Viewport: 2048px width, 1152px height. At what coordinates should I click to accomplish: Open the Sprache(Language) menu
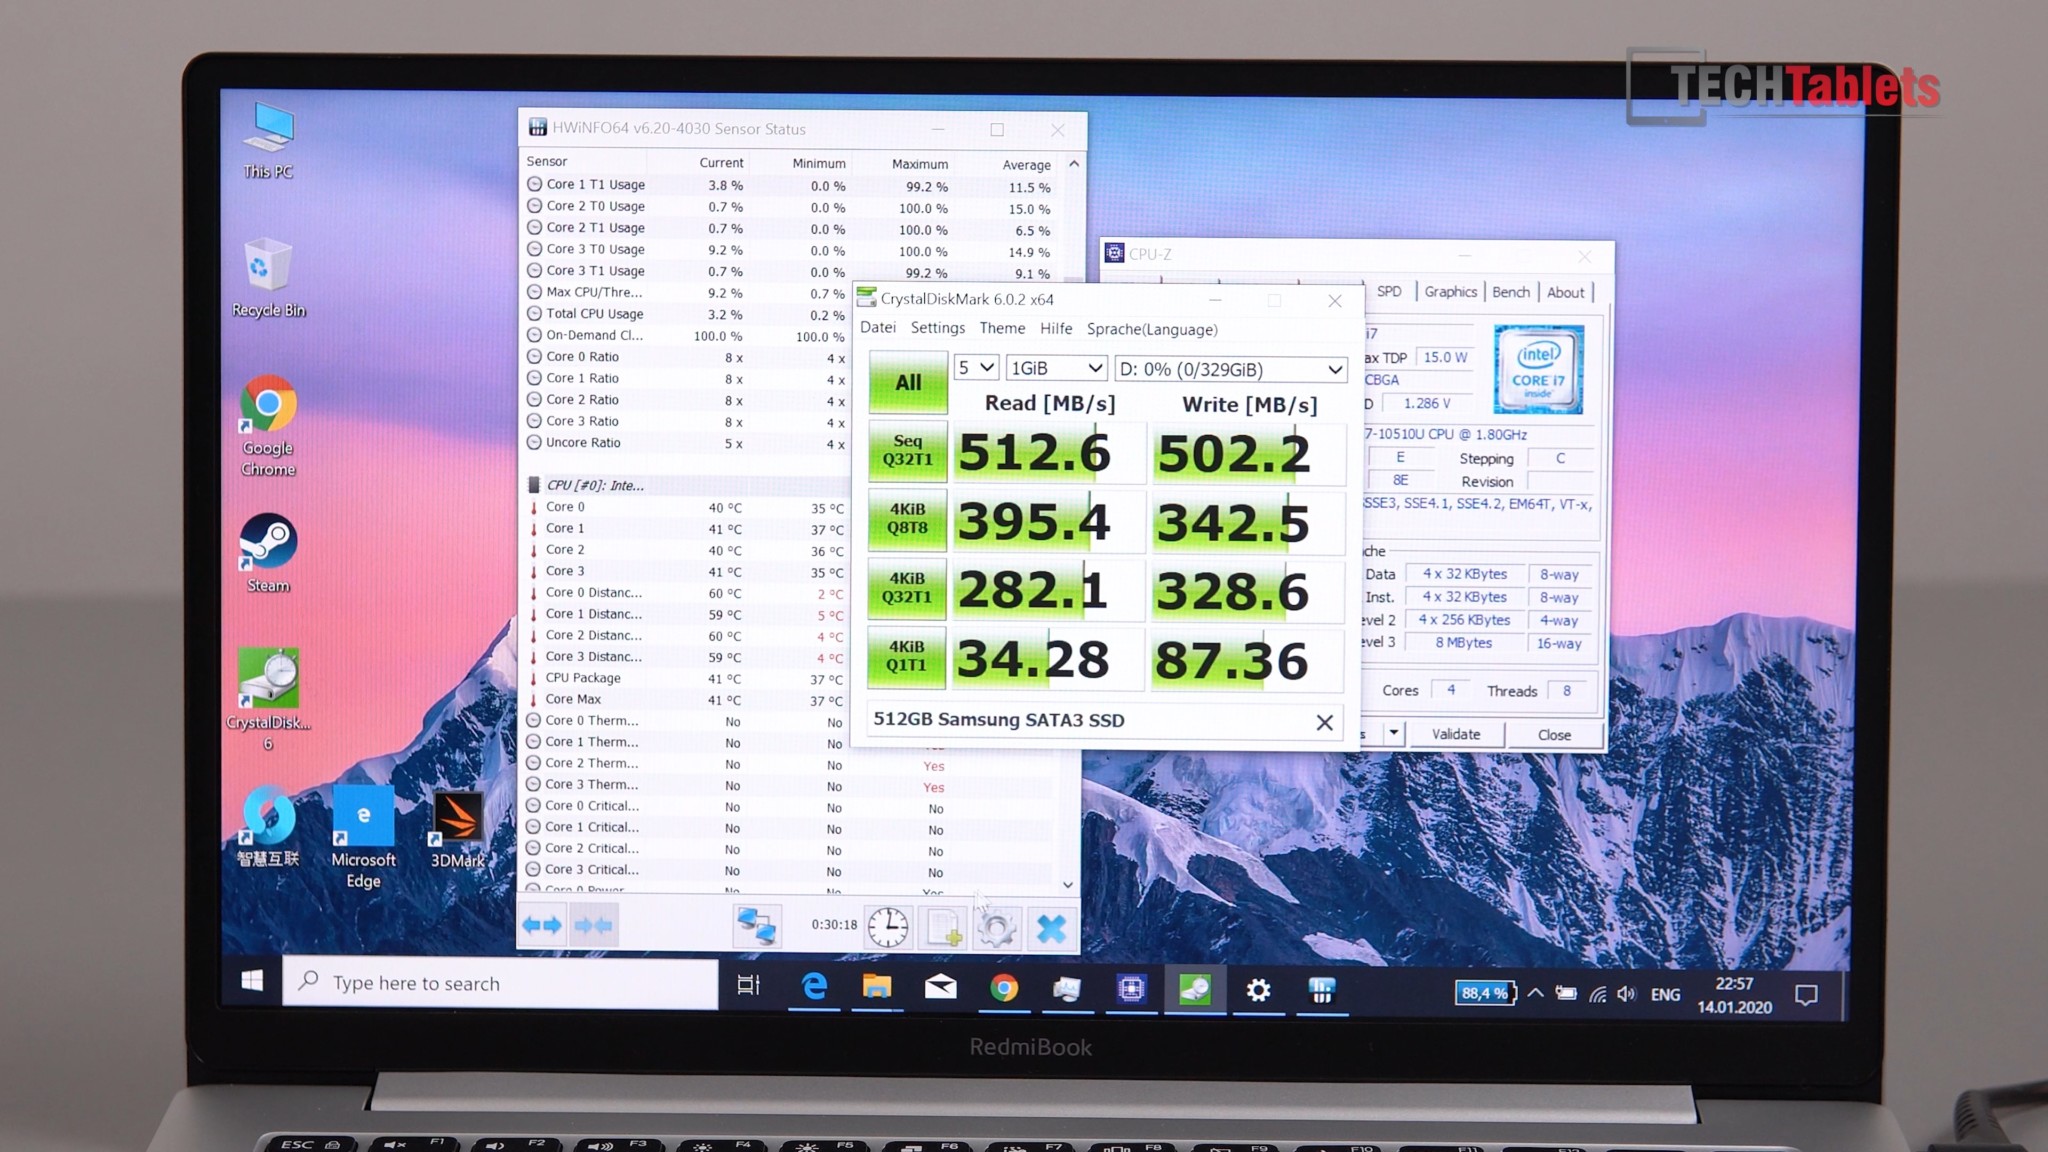pos(1152,329)
